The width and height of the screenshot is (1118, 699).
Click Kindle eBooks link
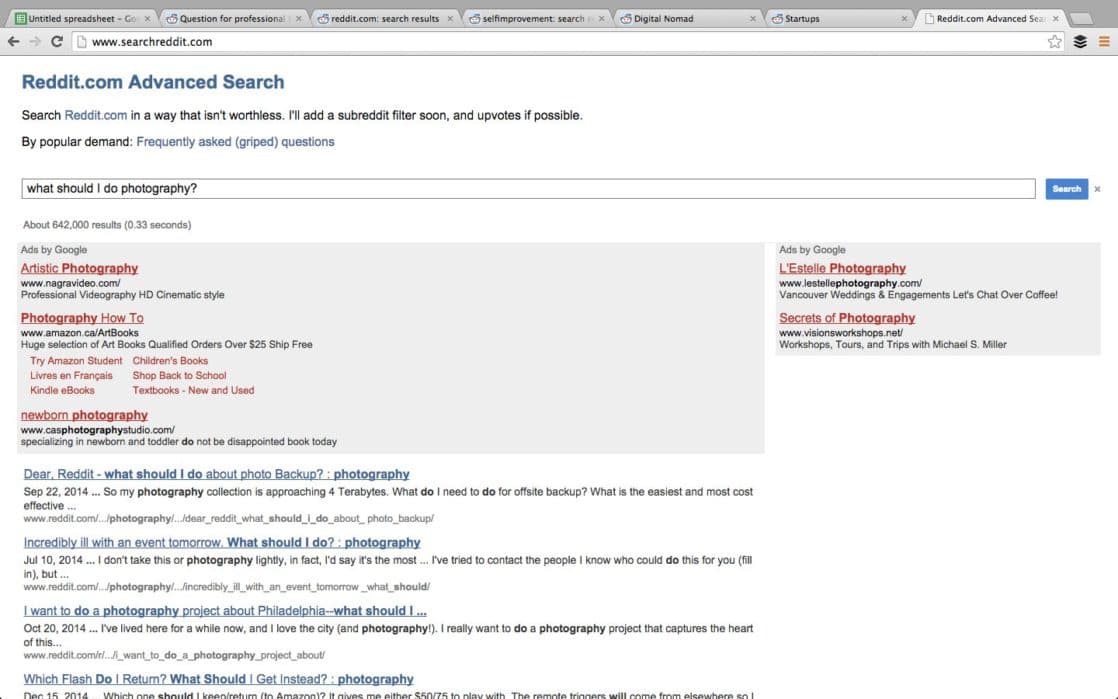tap(62, 390)
